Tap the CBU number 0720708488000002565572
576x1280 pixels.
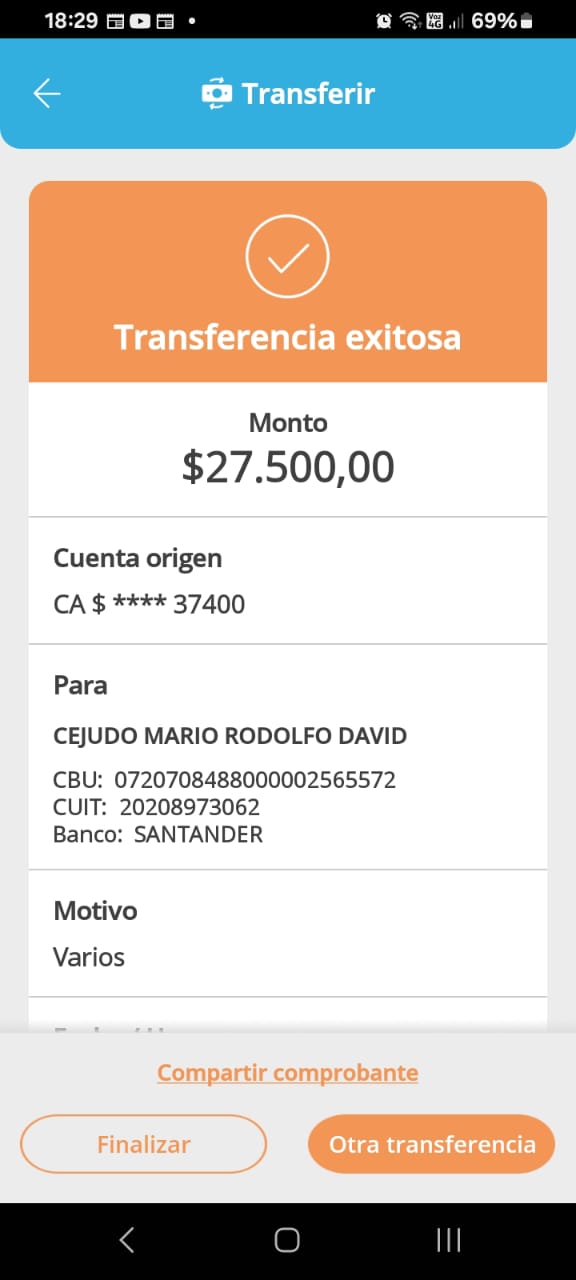(x=256, y=780)
